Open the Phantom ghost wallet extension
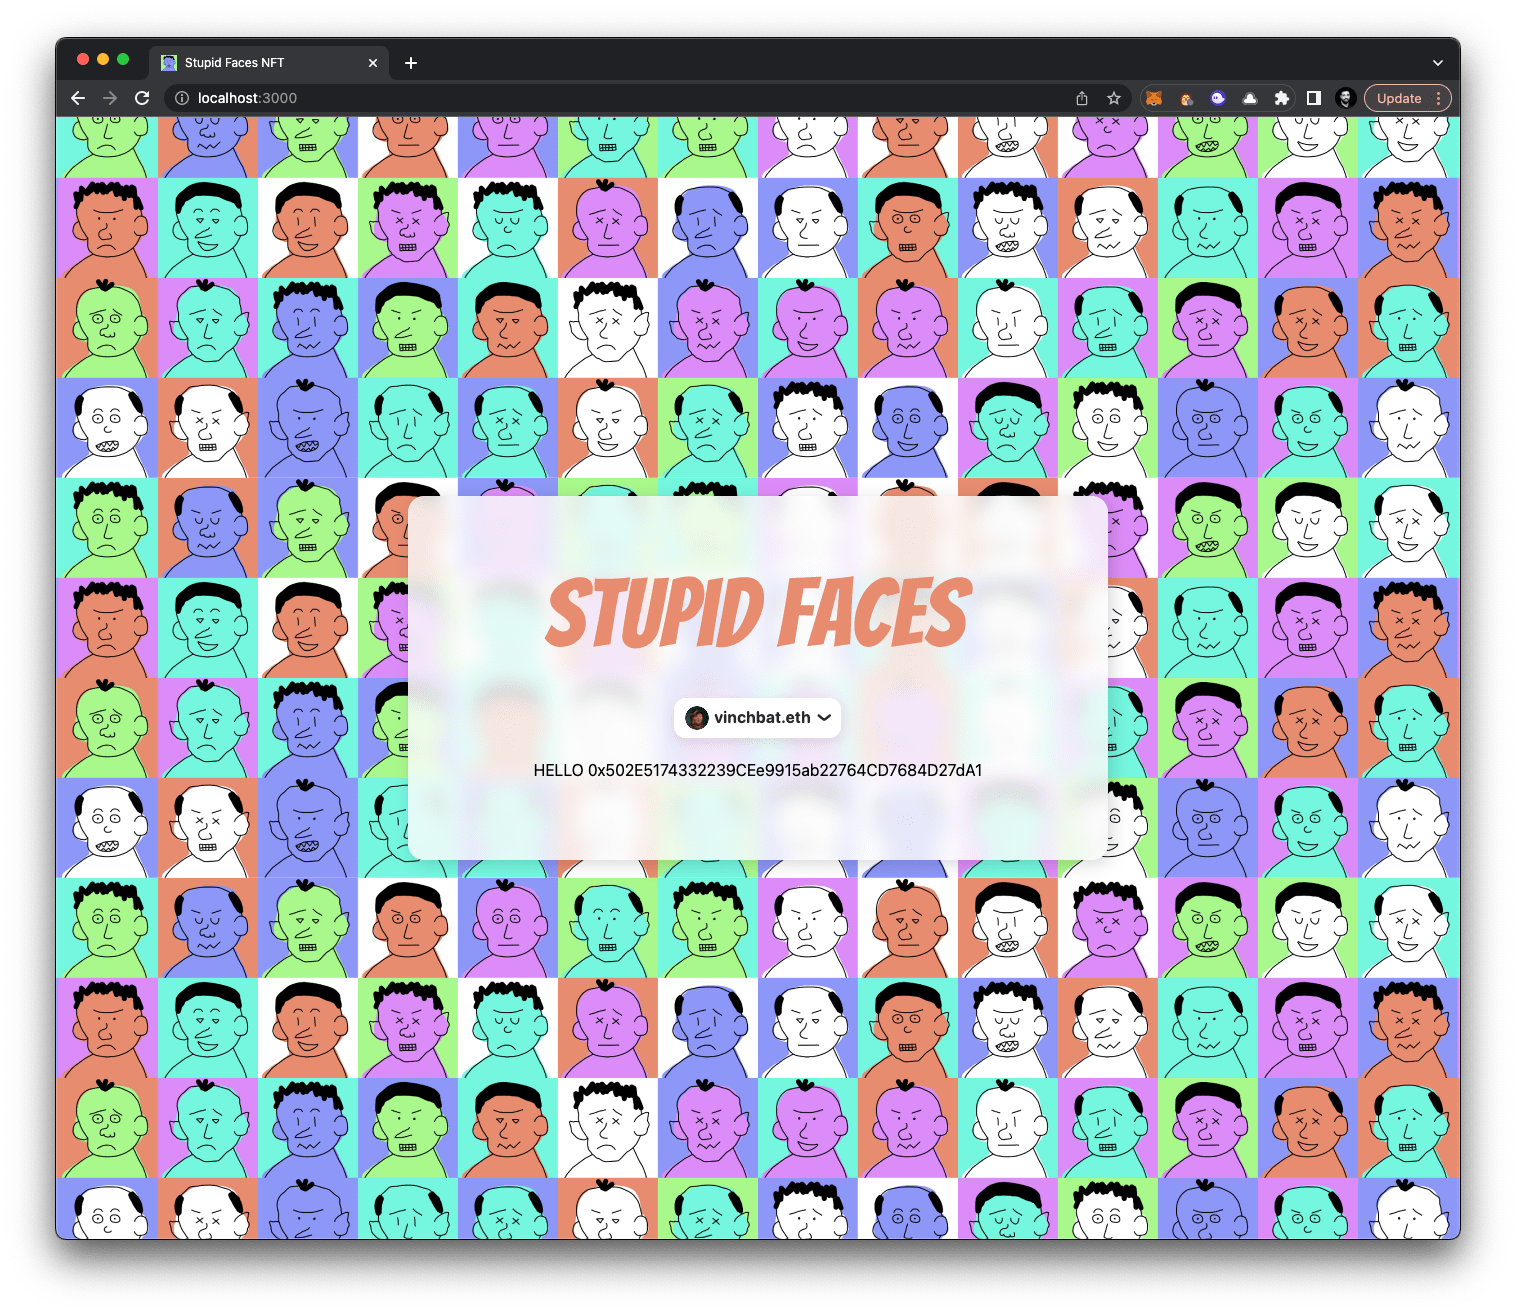1516x1313 pixels. pyautogui.click(x=1218, y=98)
